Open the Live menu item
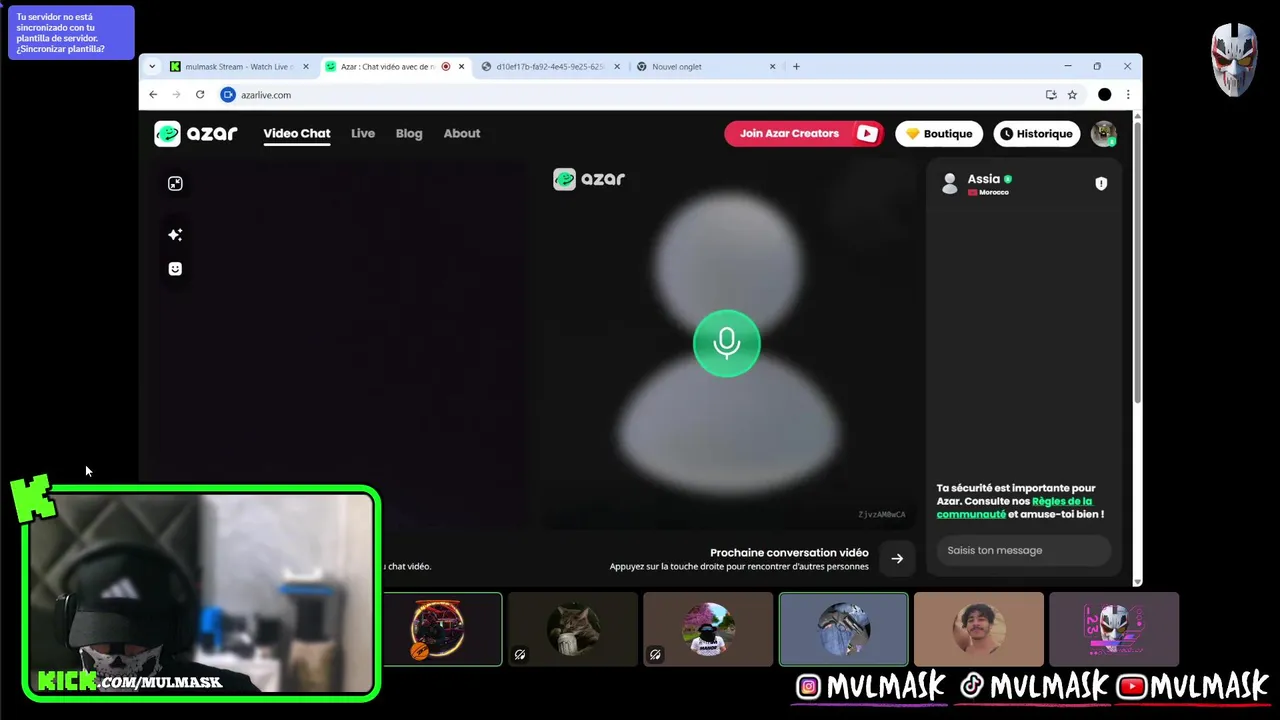The height and width of the screenshot is (720, 1280). pos(363,134)
